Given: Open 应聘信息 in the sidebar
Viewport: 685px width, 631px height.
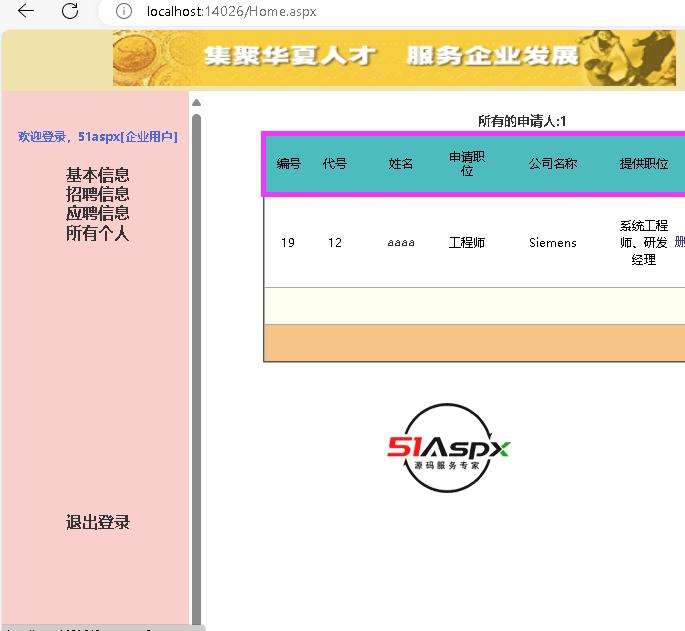Looking at the screenshot, I should pyautogui.click(x=97, y=213).
